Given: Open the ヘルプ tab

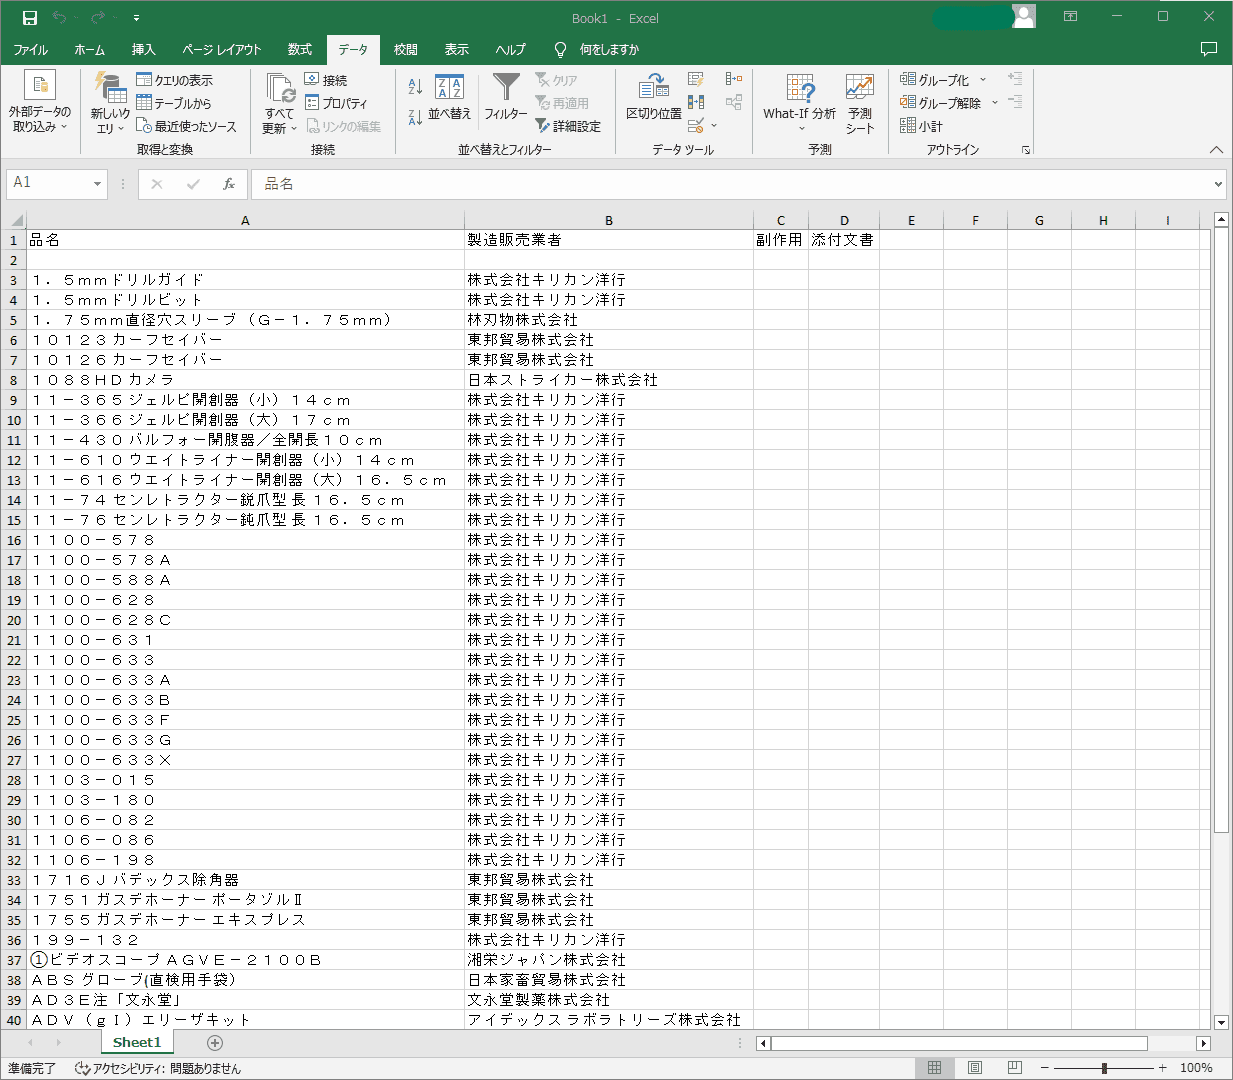Looking at the screenshot, I should [511, 49].
